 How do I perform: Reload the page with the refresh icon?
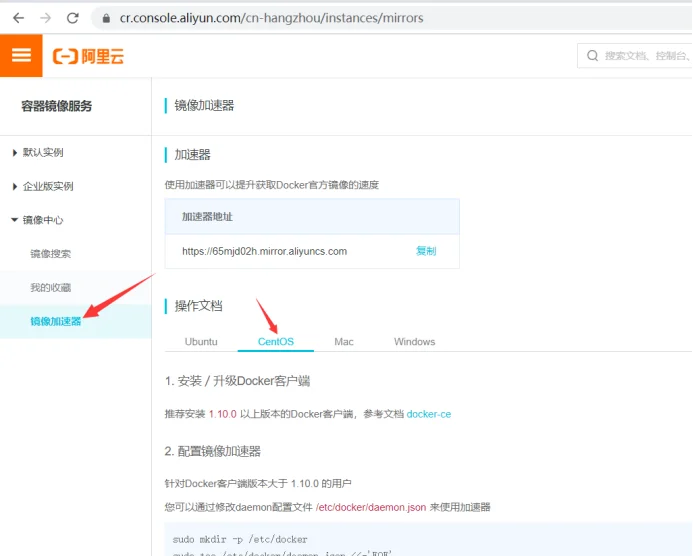(72, 18)
